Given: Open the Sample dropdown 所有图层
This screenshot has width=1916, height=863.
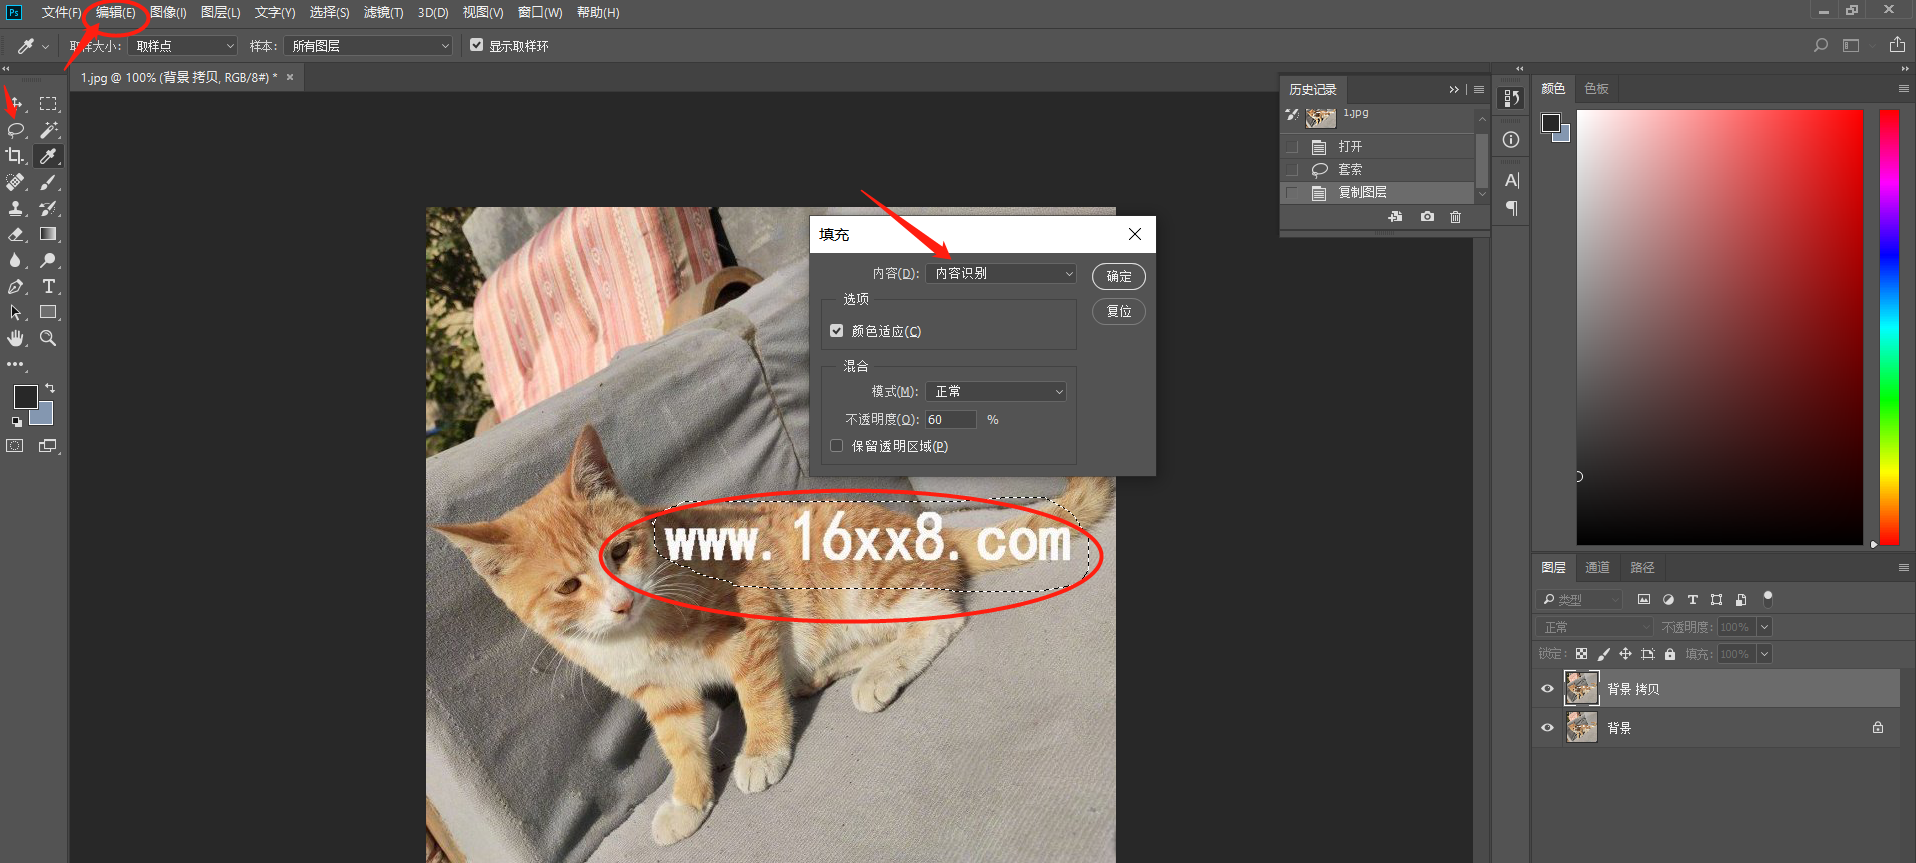Looking at the screenshot, I should click(368, 46).
